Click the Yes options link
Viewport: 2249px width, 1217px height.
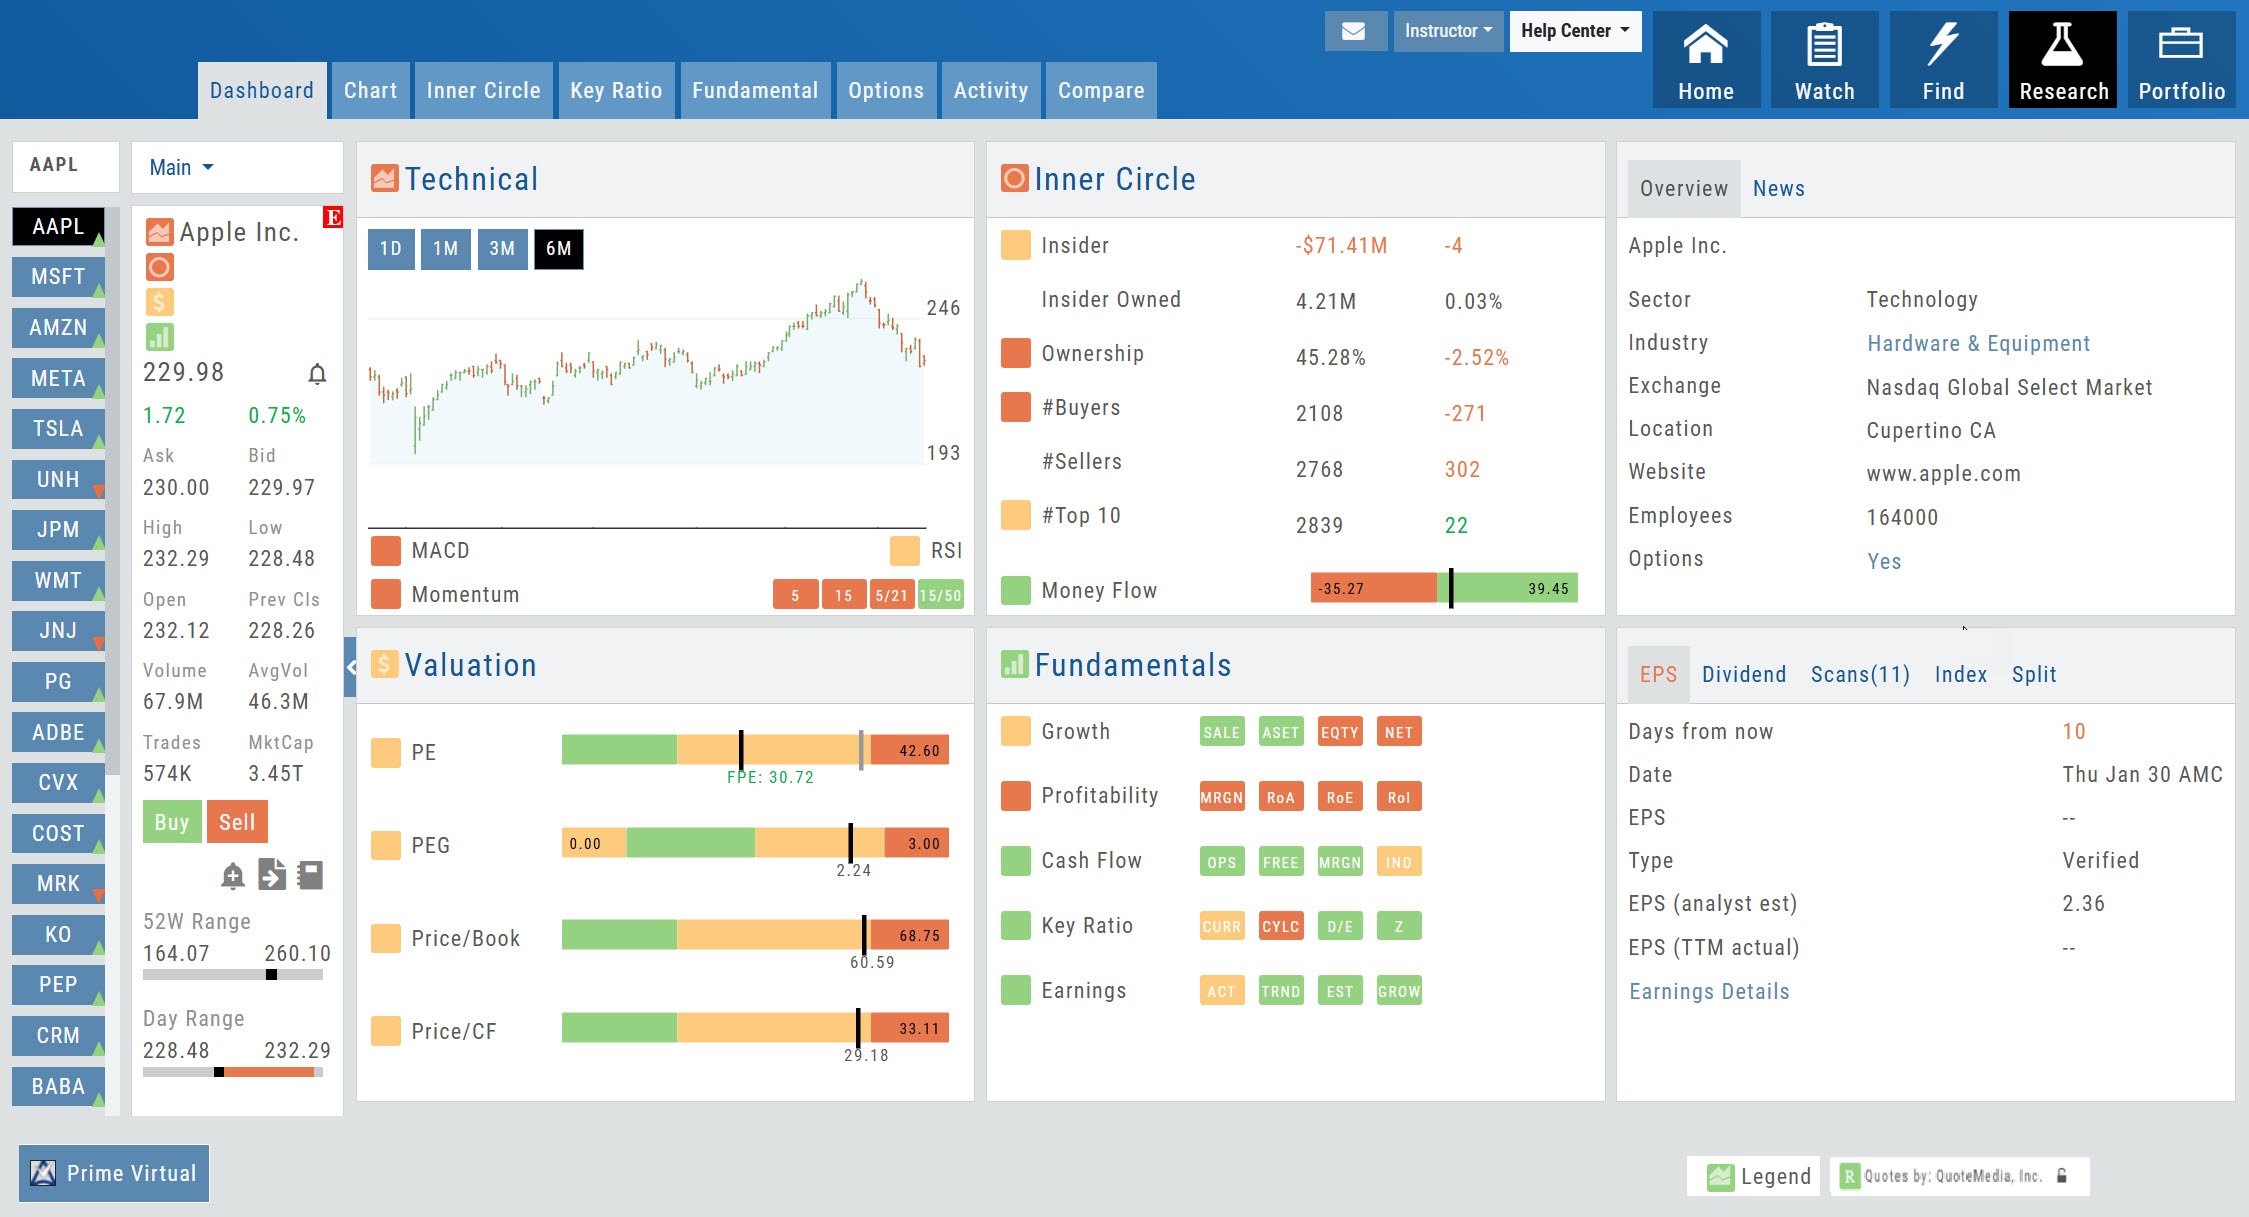coord(1884,561)
